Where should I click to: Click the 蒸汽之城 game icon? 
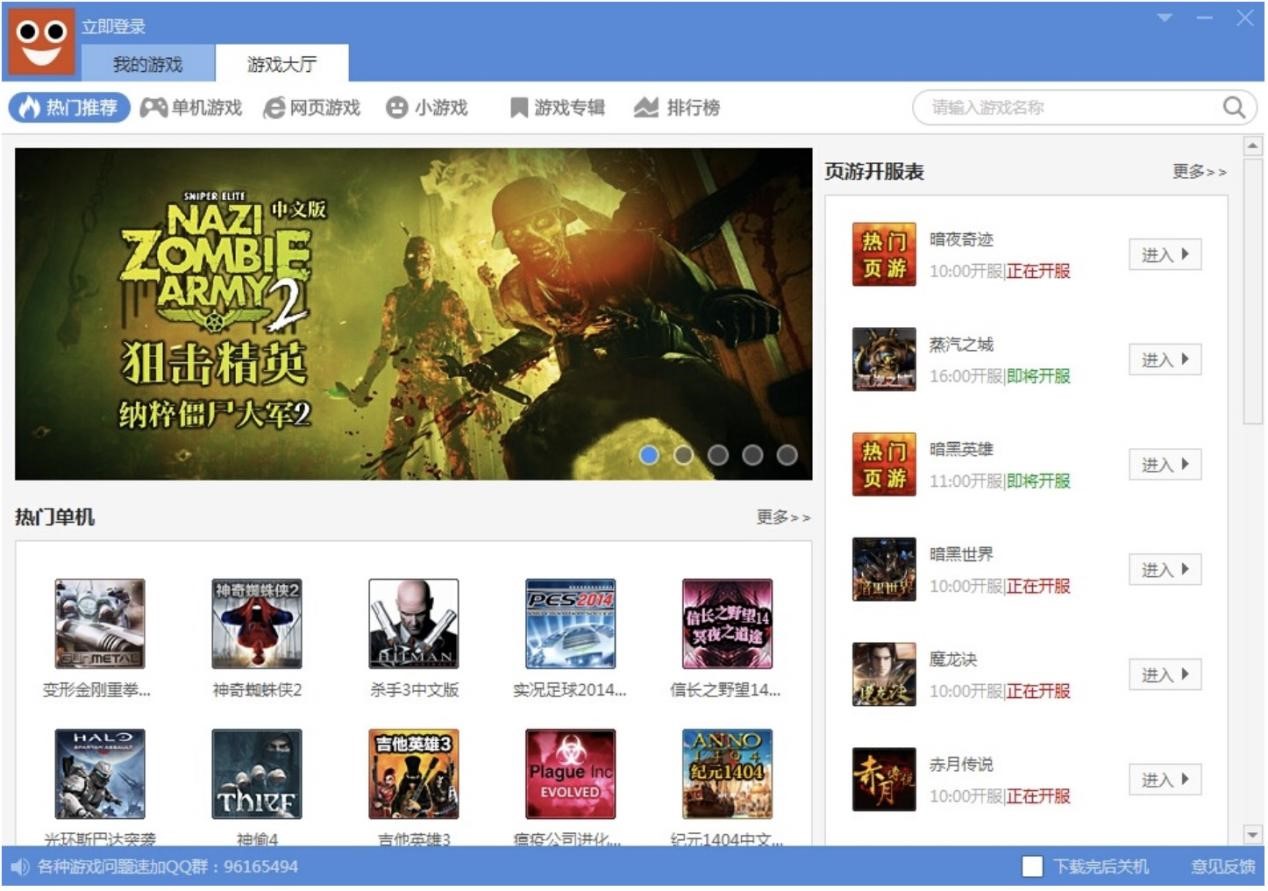click(884, 359)
